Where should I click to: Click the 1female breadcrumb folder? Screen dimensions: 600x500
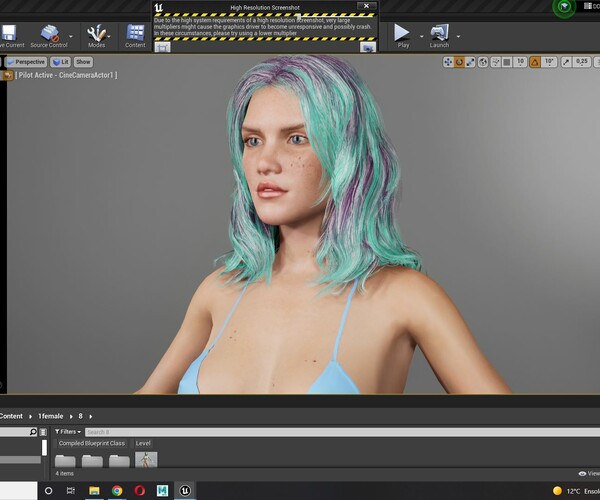point(50,416)
